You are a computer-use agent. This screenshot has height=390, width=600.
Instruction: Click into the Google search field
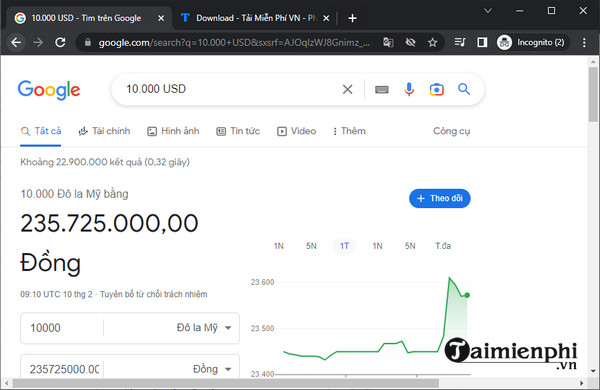(x=230, y=89)
